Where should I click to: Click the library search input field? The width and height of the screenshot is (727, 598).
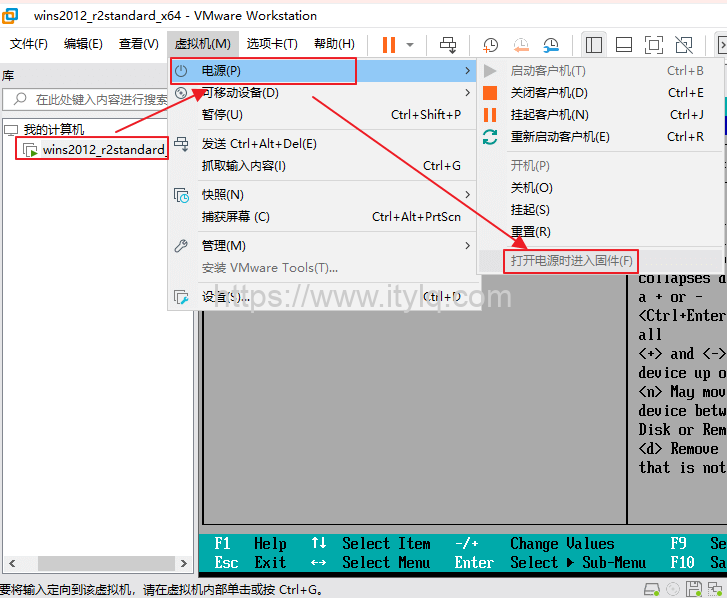(100, 99)
